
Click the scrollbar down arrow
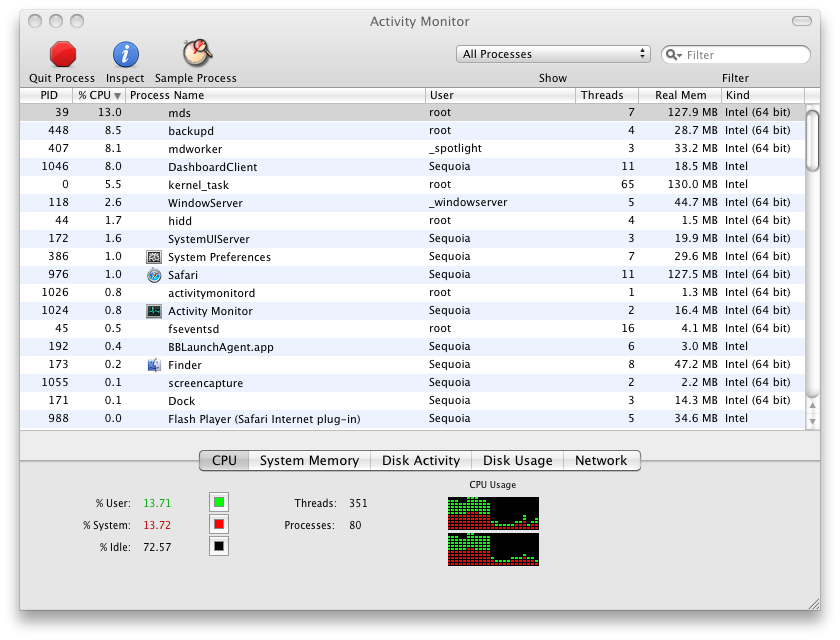click(812, 421)
